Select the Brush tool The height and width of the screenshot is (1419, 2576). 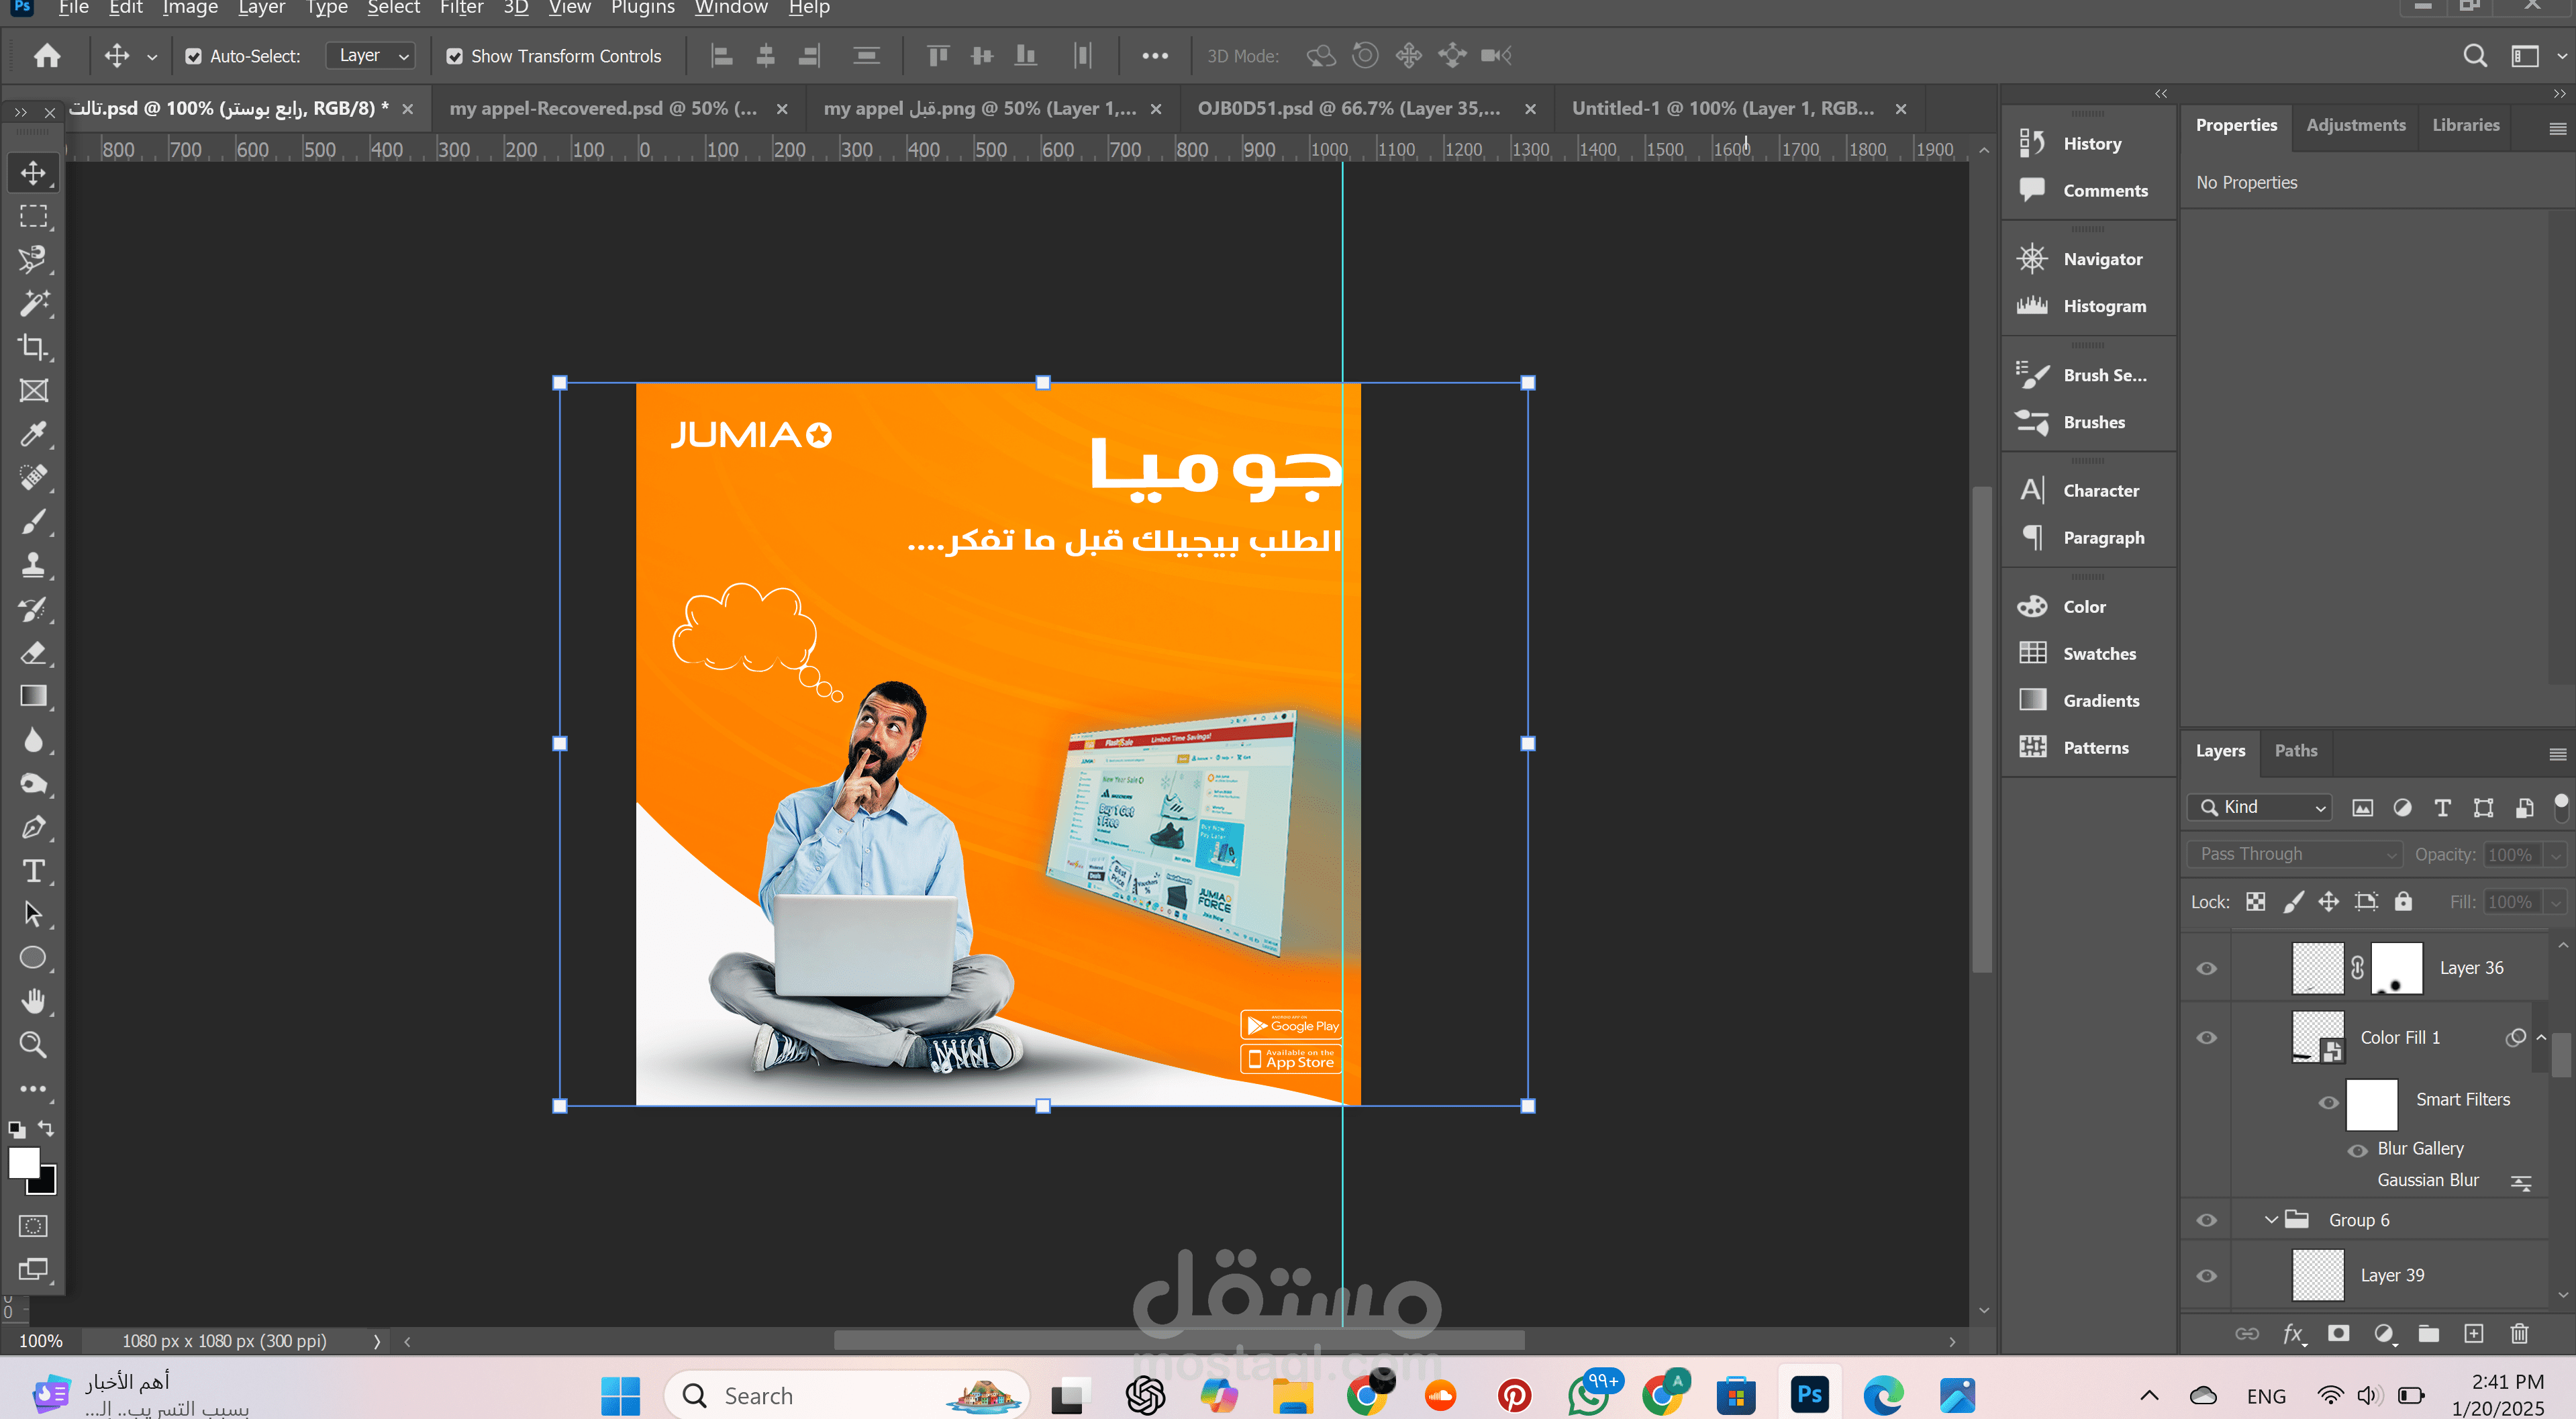[x=33, y=521]
